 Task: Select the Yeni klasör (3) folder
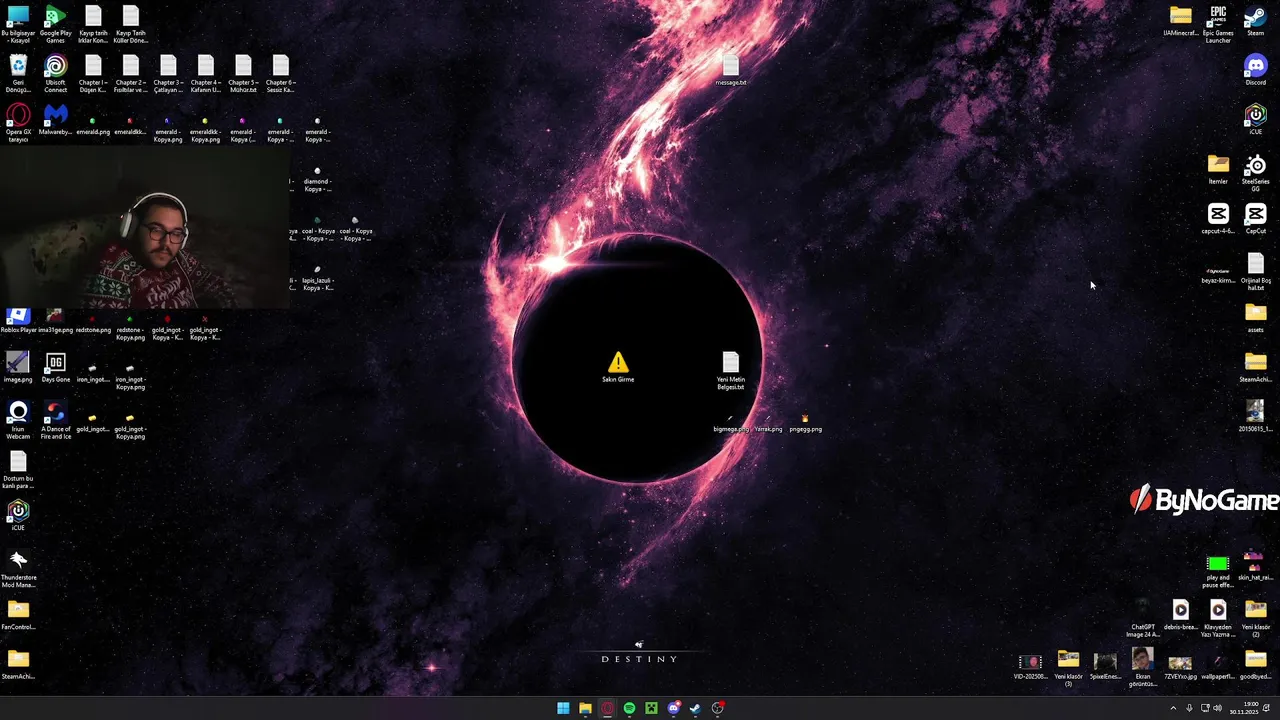[1068, 668]
